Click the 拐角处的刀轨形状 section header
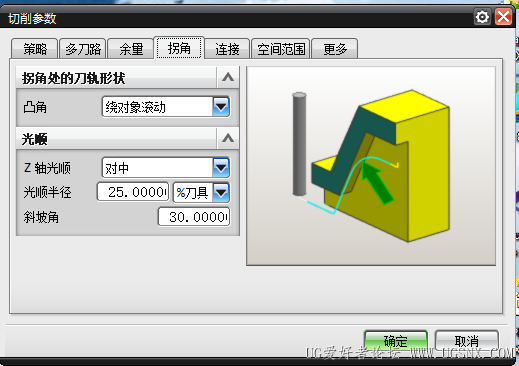 pos(128,78)
